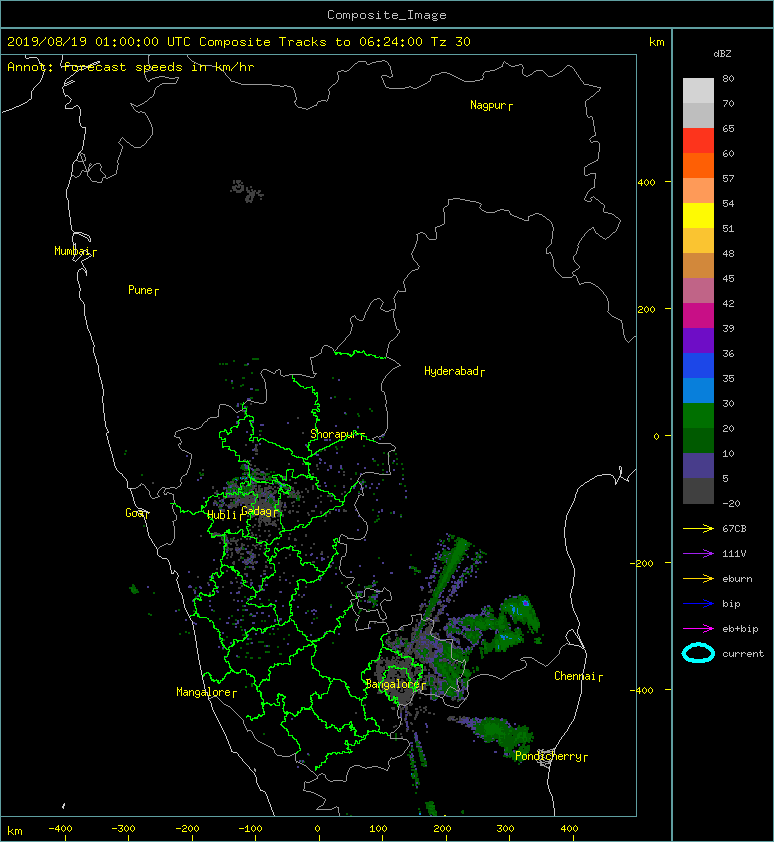Click the purple 111V arrow in legend
The width and height of the screenshot is (774, 842).
point(698,553)
